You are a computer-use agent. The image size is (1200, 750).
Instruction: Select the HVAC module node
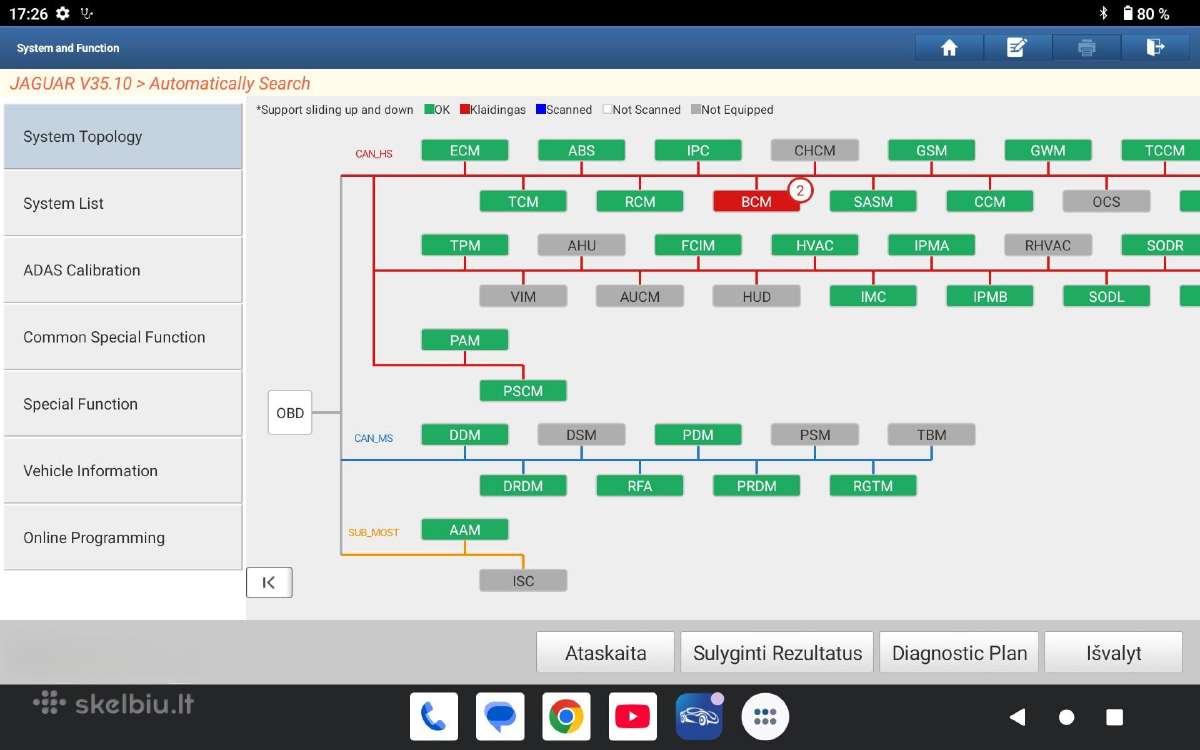(815, 245)
